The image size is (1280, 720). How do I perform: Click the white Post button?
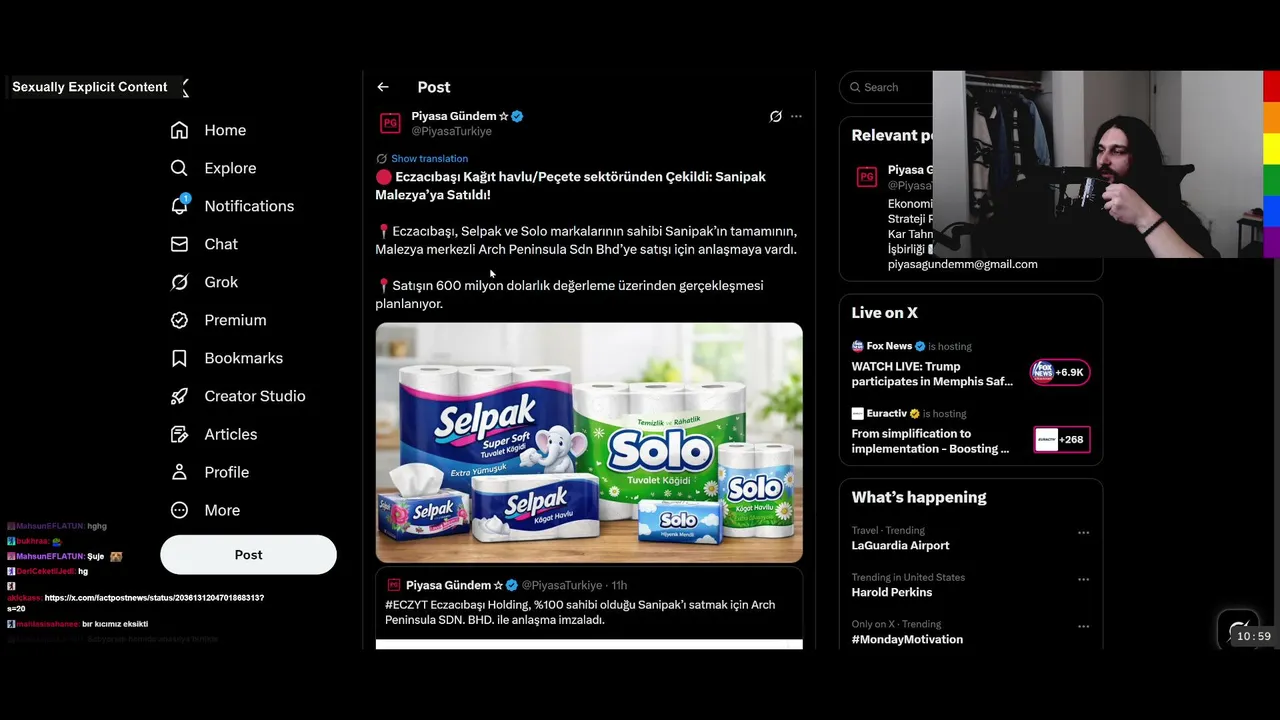[x=248, y=554]
